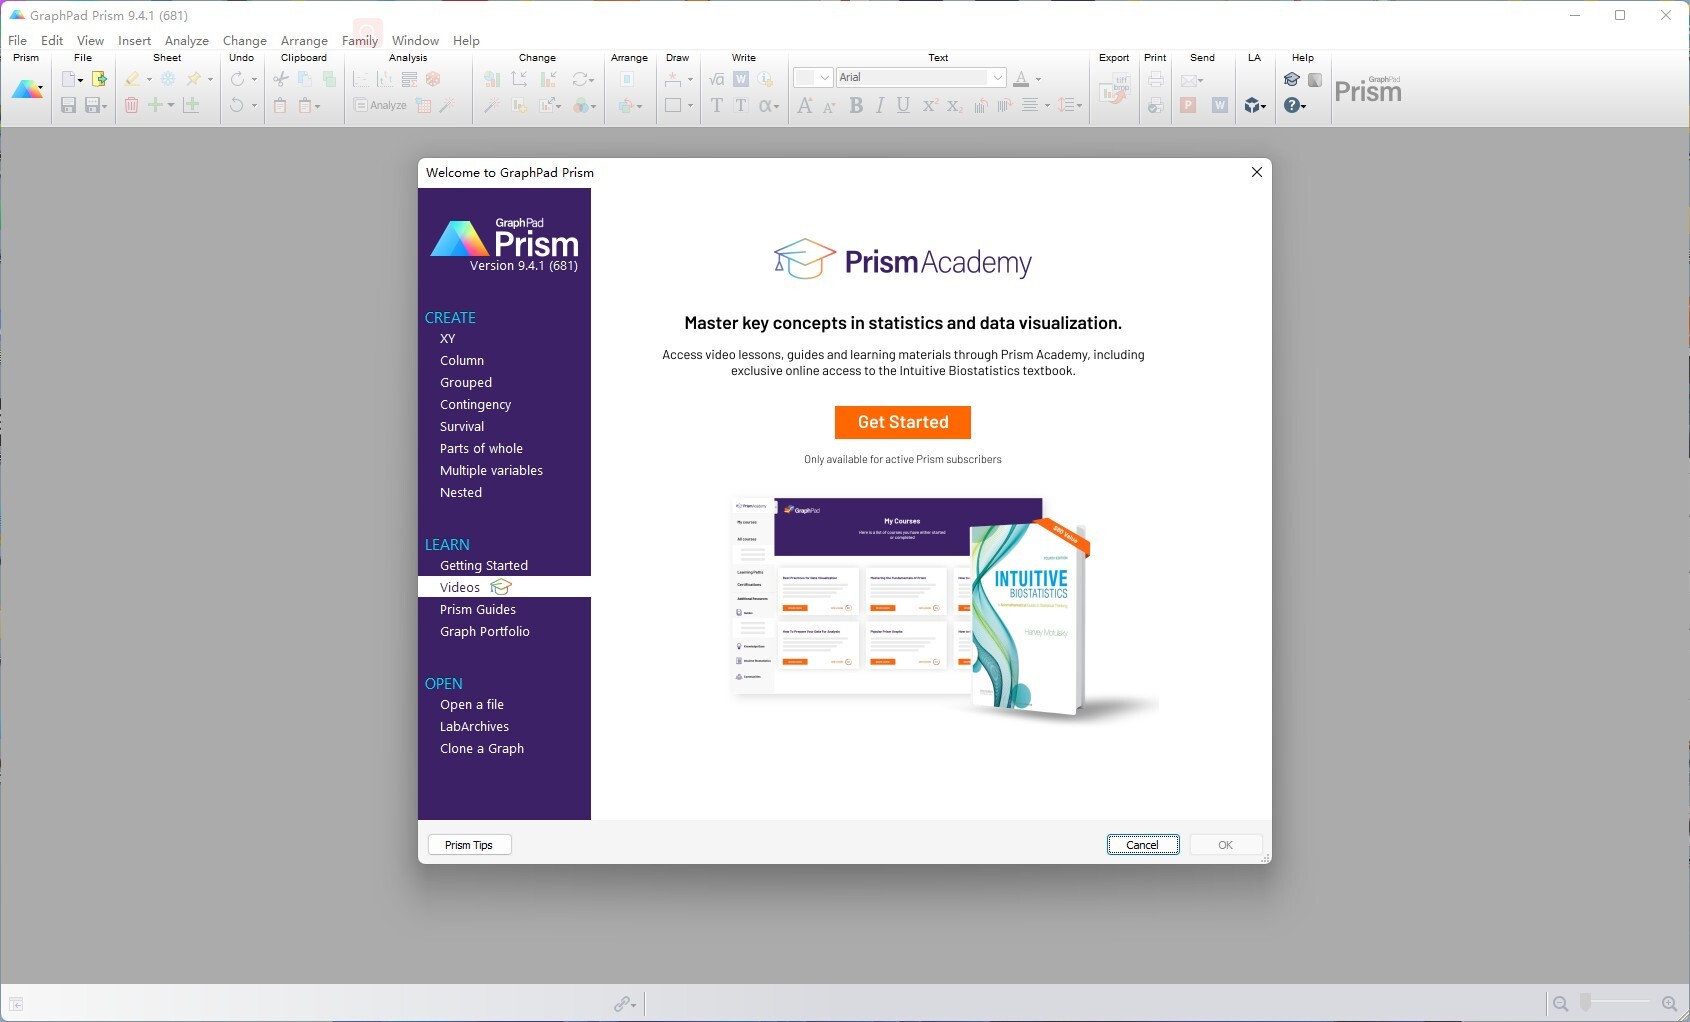The width and height of the screenshot is (1690, 1022).
Task: Open the Analyze menu
Action: (186, 40)
